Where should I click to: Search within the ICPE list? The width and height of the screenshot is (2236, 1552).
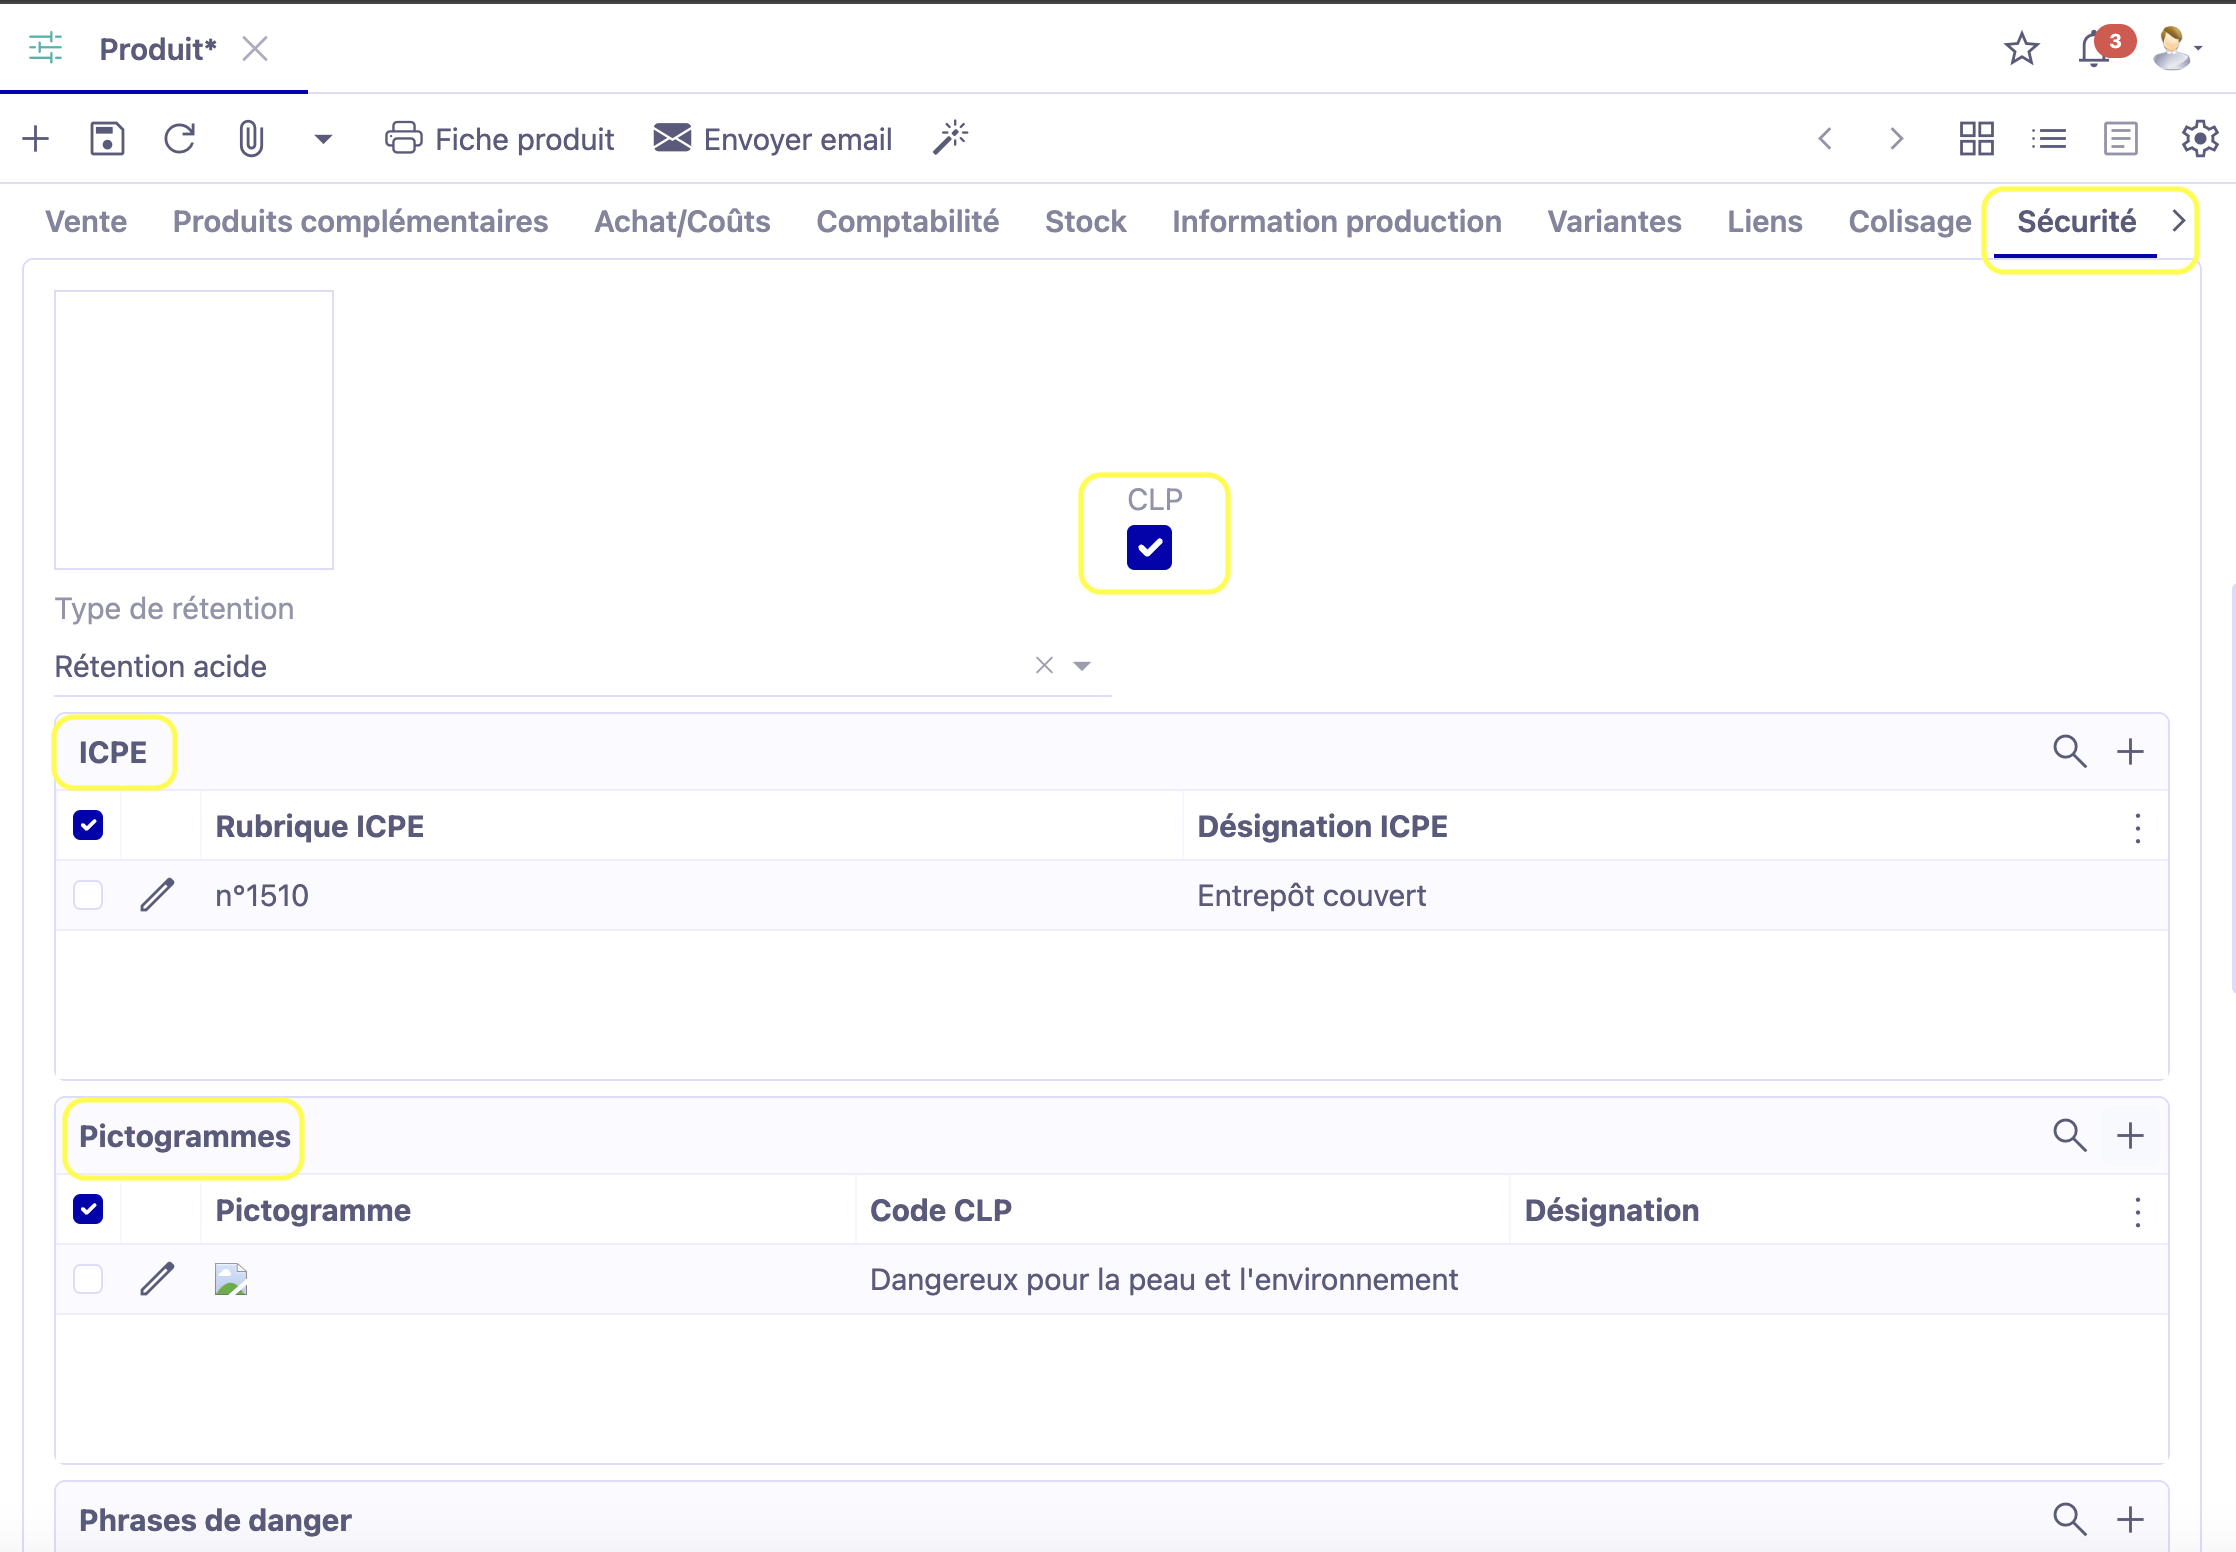tap(2070, 751)
